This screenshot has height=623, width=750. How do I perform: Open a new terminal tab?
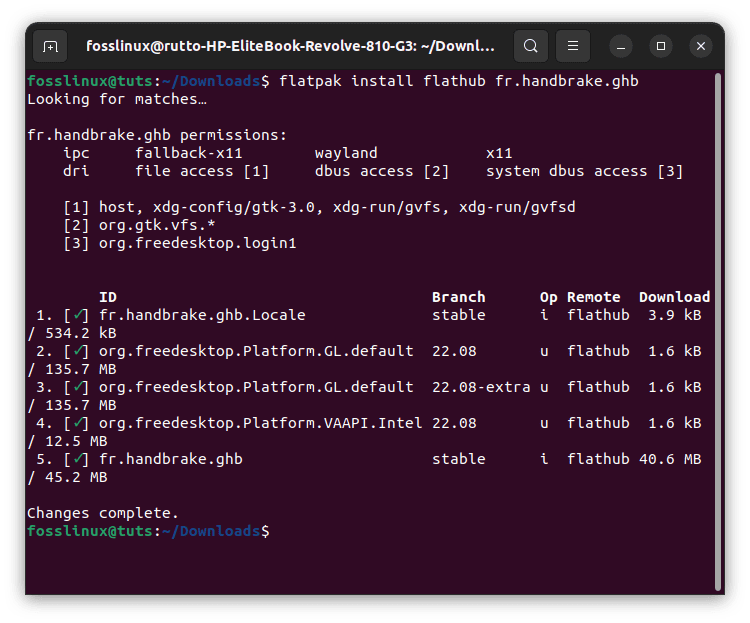click(50, 46)
